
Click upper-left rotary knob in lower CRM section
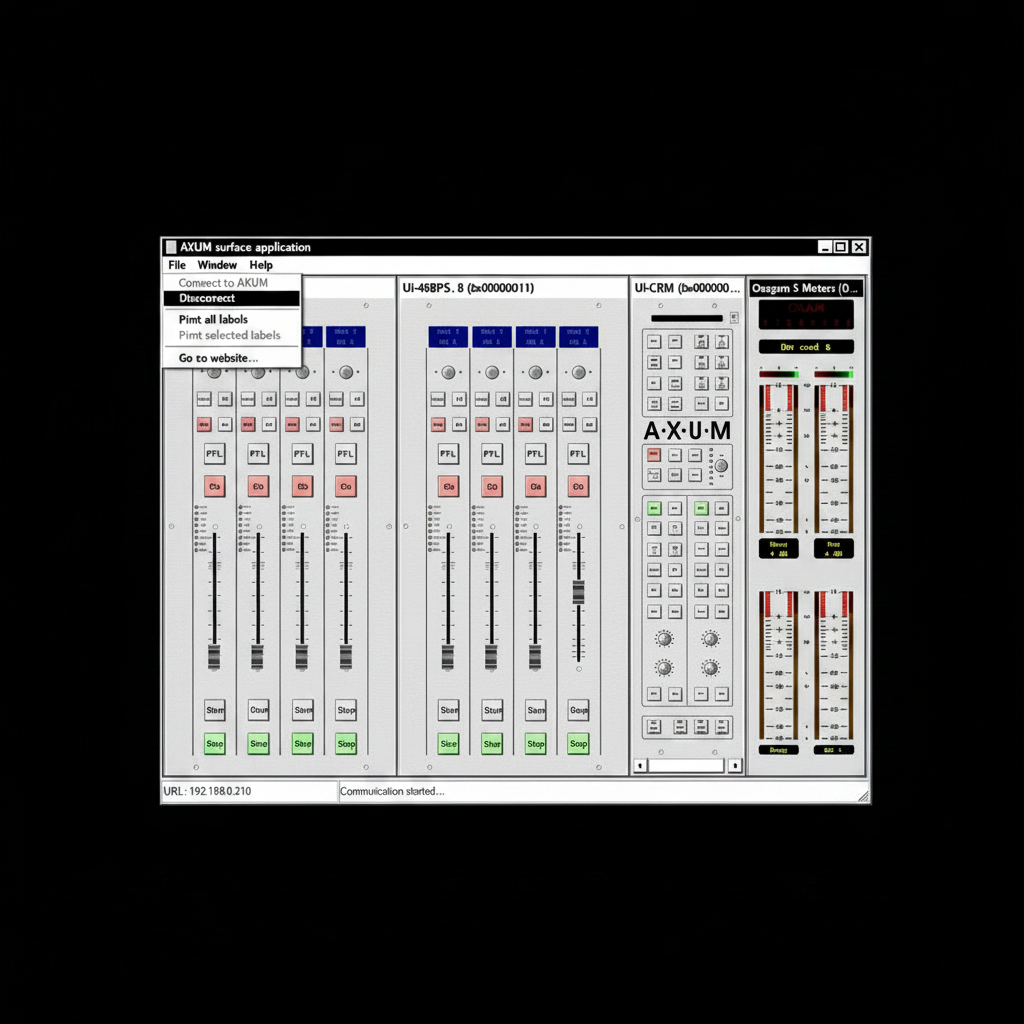click(664, 639)
